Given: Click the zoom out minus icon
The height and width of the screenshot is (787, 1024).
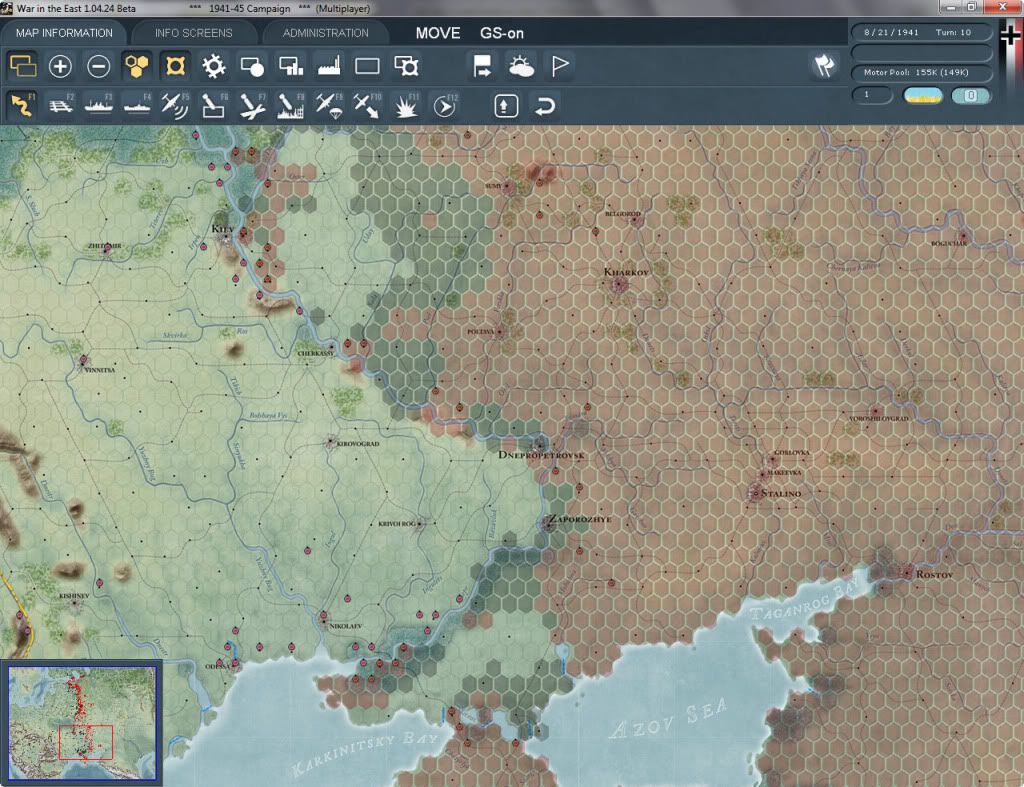Looking at the screenshot, I should (99, 66).
